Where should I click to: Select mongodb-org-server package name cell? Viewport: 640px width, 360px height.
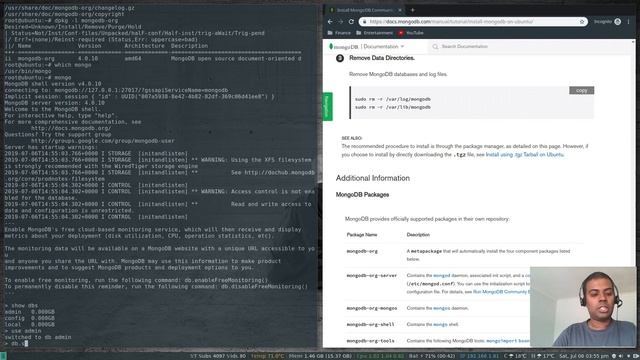click(x=371, y=276)
